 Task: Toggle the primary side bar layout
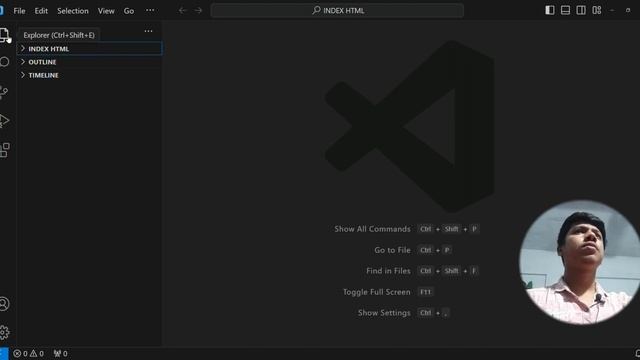coord(550,10)
